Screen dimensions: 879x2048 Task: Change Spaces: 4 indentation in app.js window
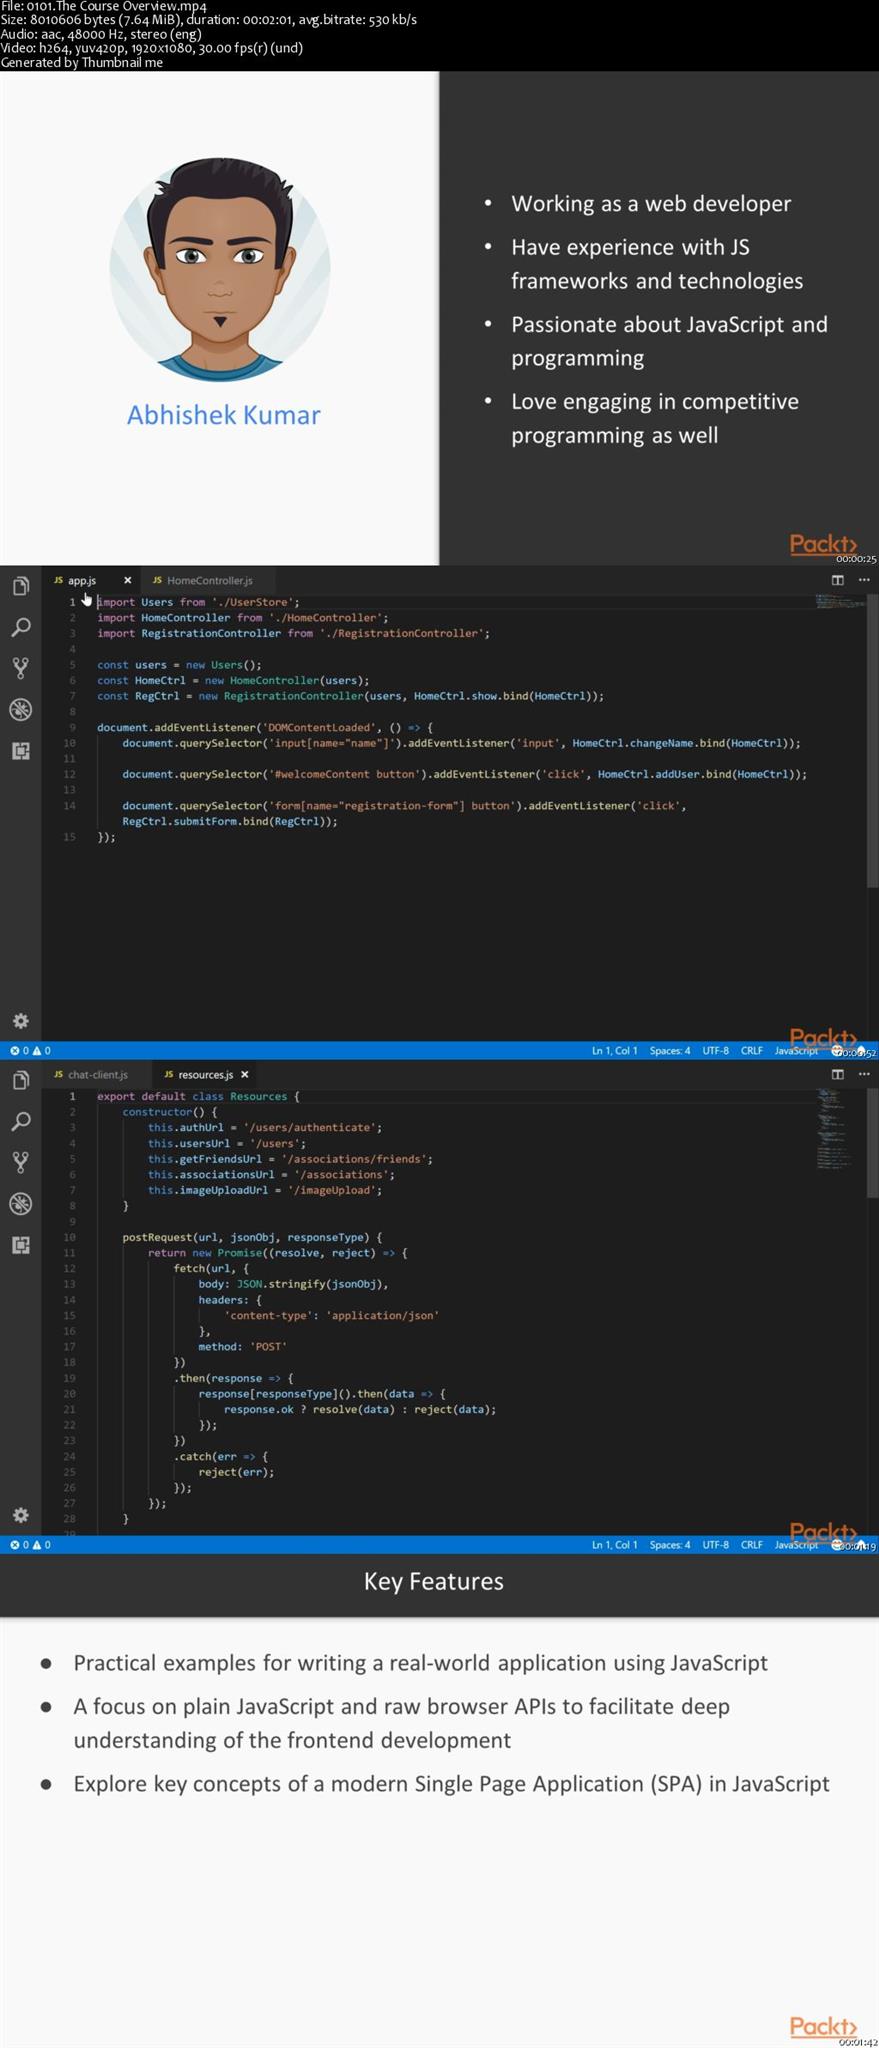point(670,1051)
